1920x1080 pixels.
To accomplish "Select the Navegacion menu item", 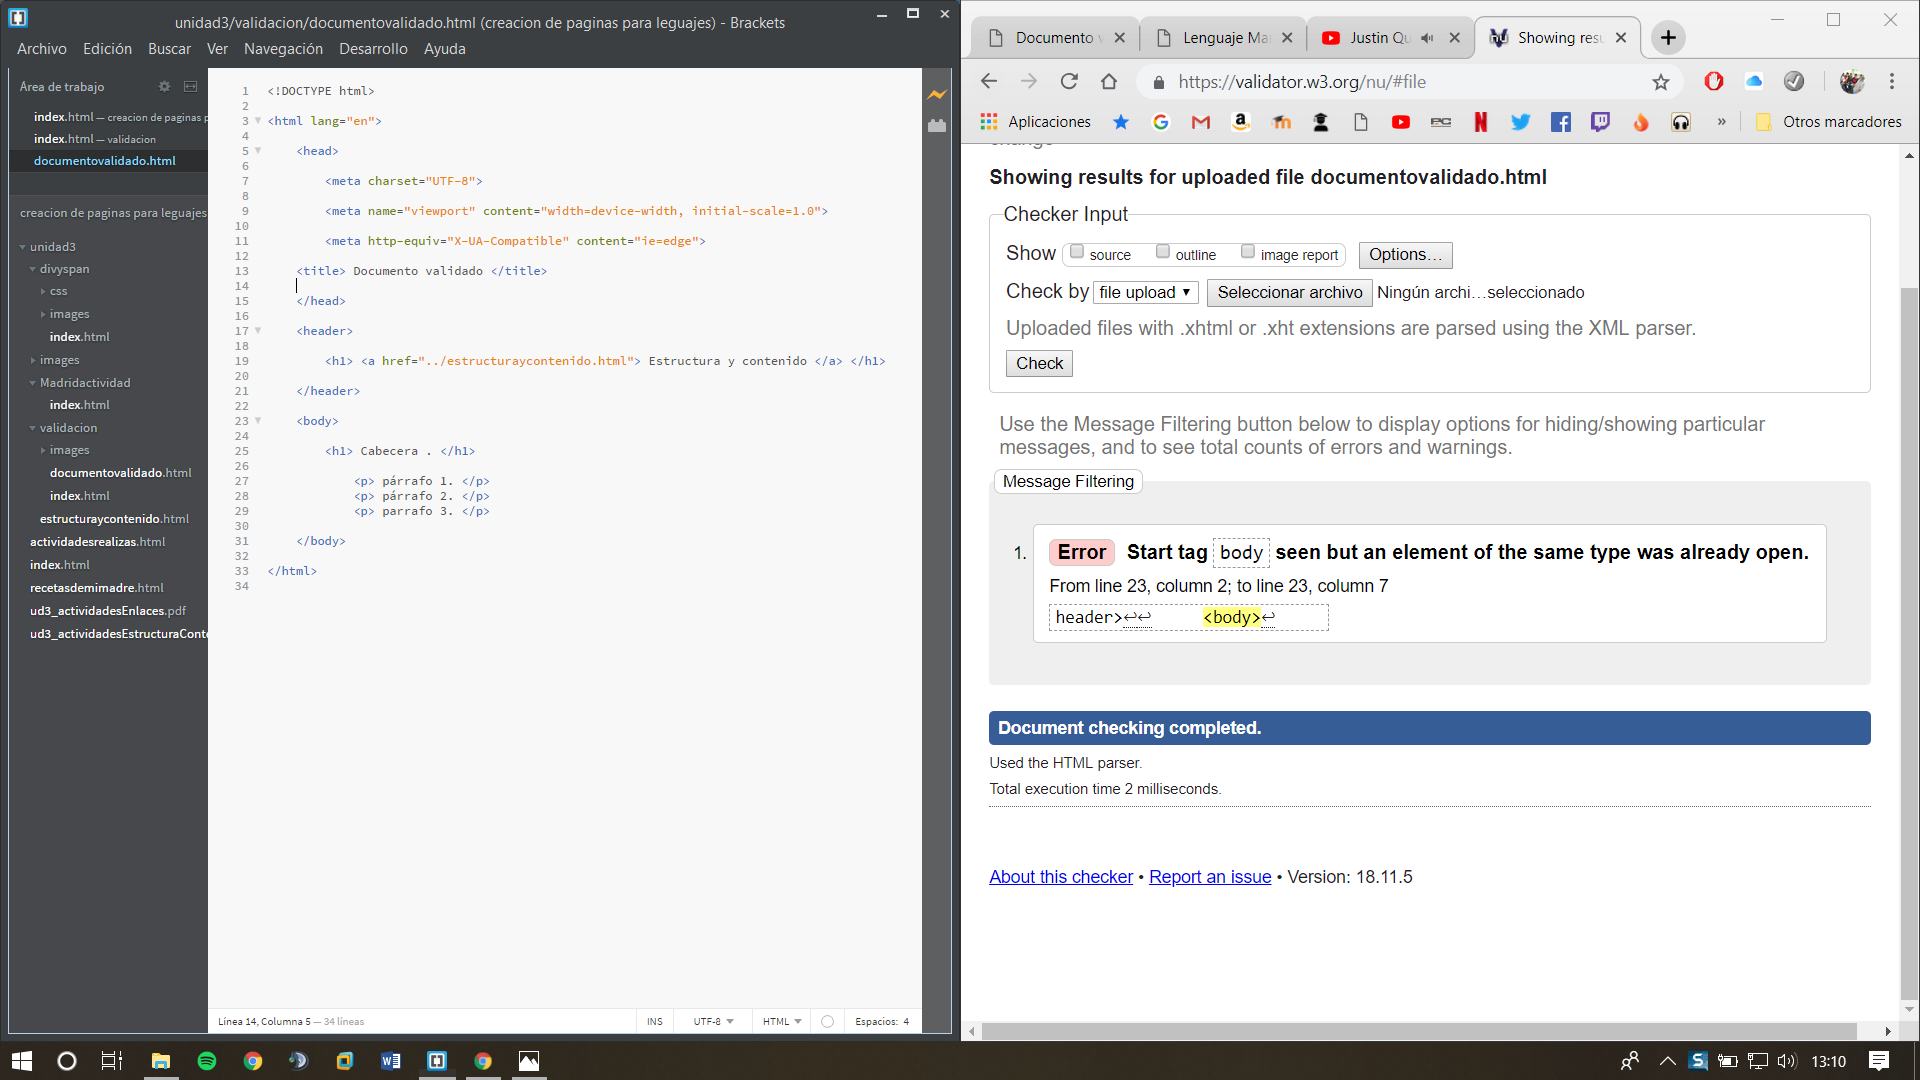I will click(x=282, y=49).
